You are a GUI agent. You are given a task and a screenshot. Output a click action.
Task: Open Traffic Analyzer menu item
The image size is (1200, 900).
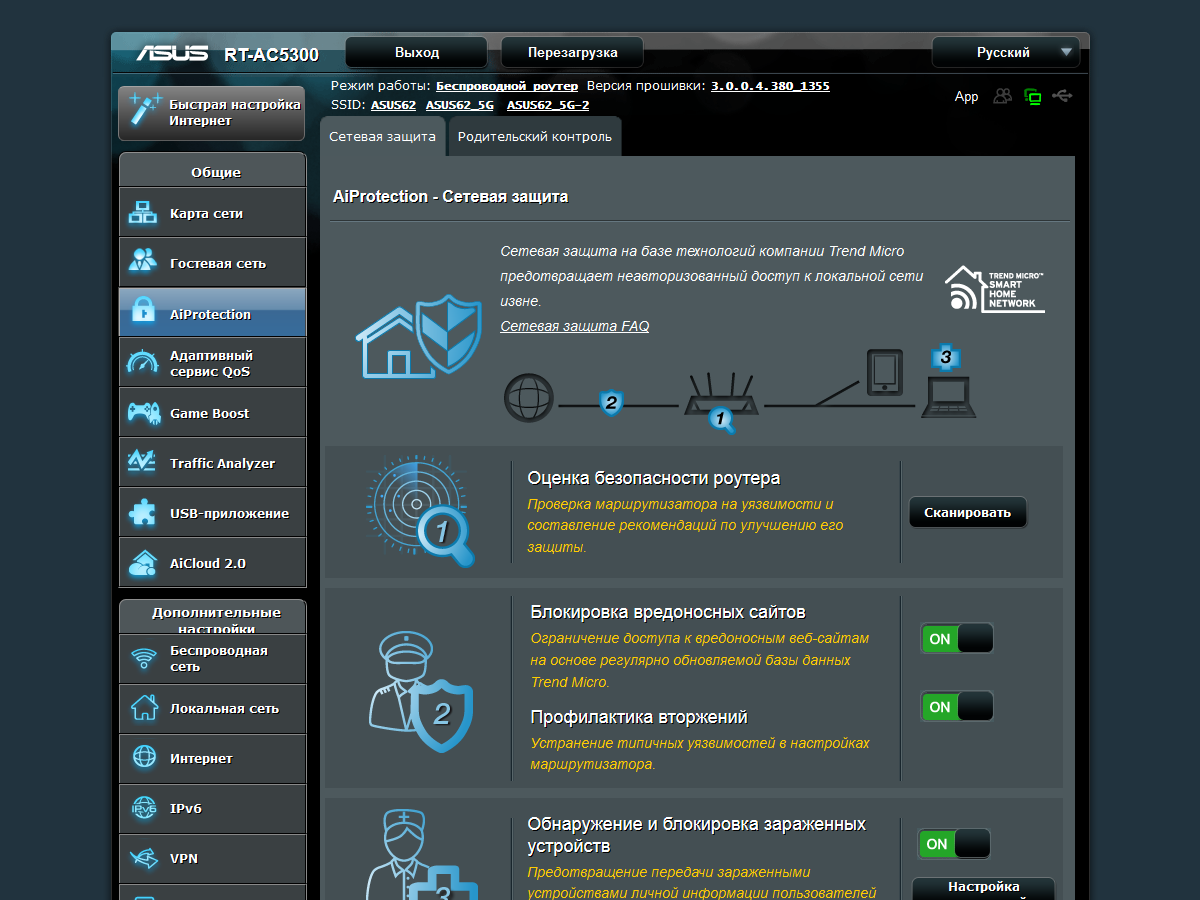(x=212, y=463)
